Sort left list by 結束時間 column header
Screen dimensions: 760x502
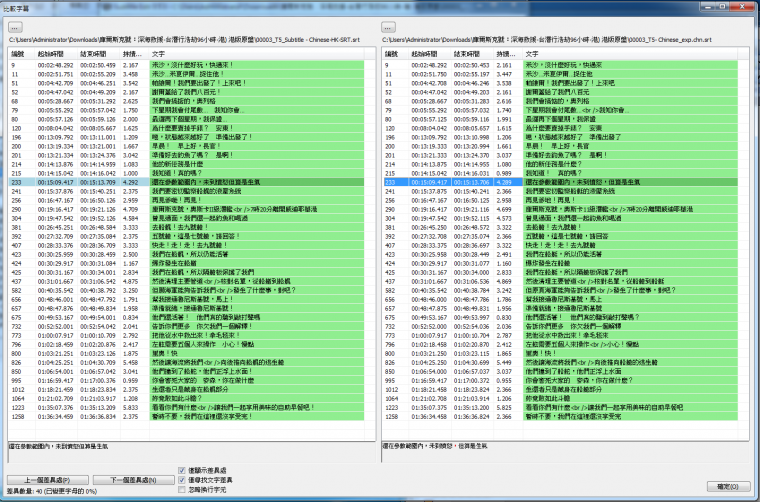[99, 54]
